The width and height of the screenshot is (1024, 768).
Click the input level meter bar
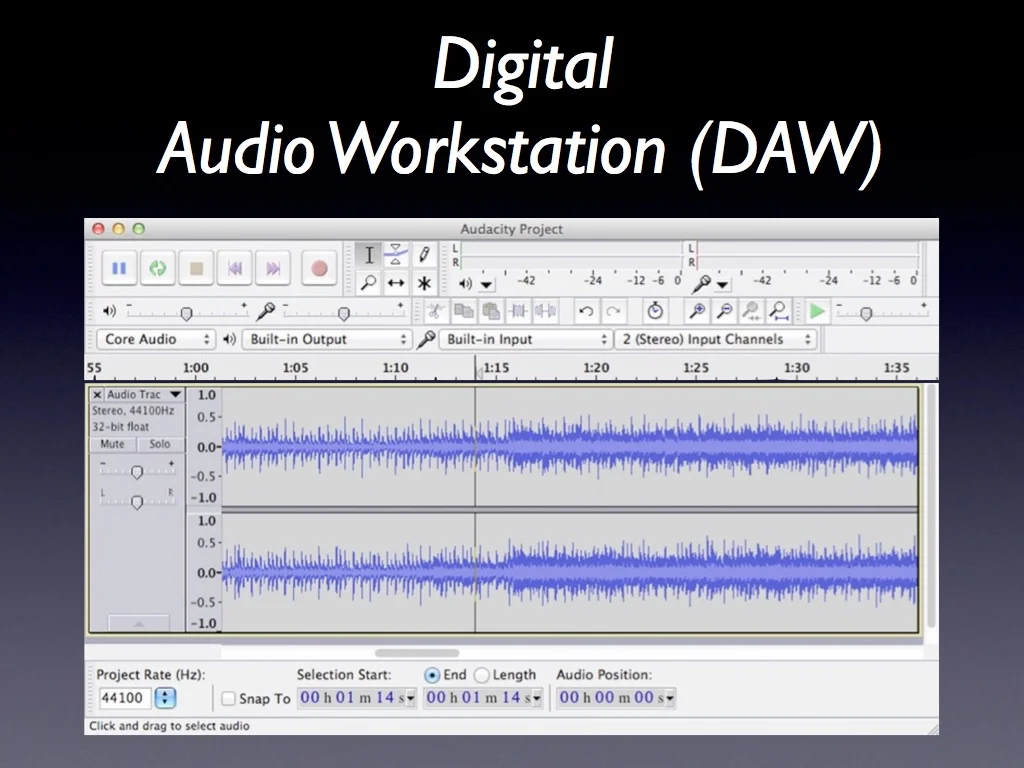pyautogui.click(x=807, y=255)
